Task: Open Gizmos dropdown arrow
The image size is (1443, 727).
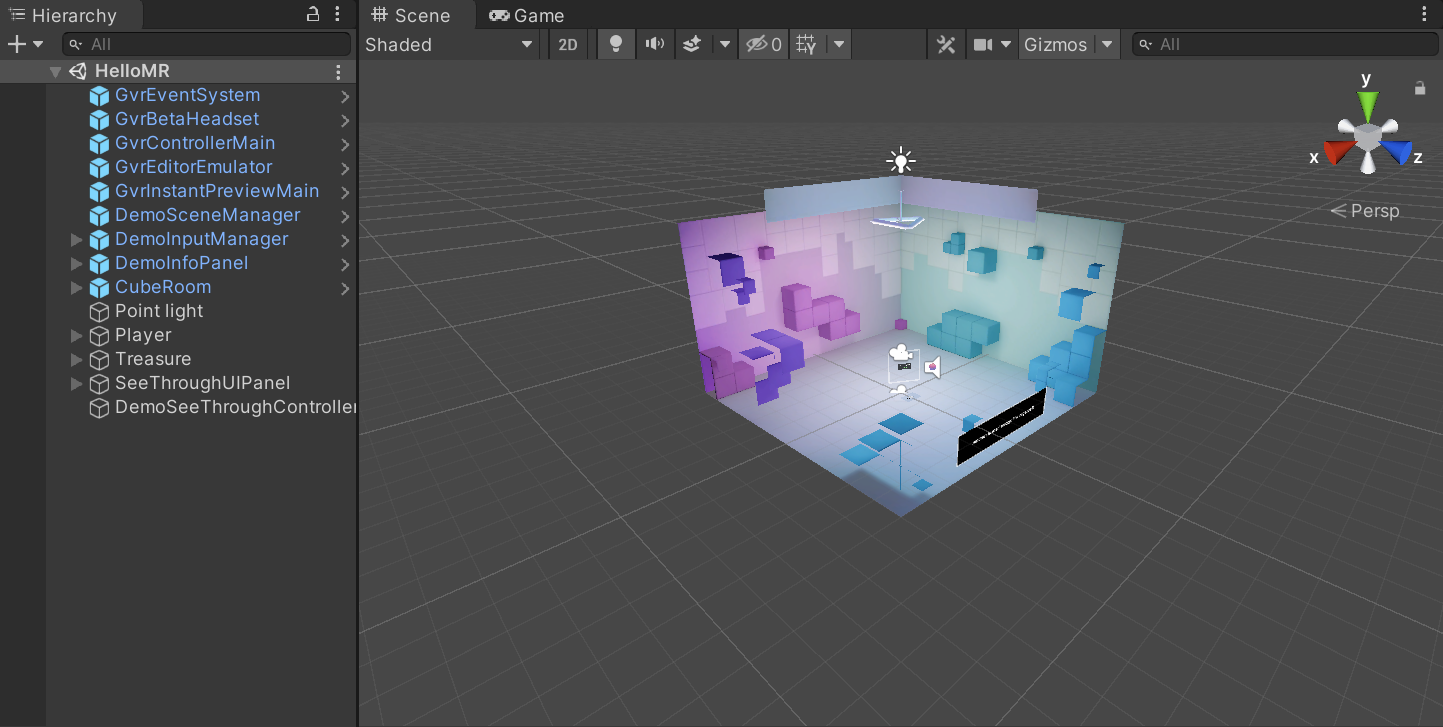Action: (x=1107, y=45)
